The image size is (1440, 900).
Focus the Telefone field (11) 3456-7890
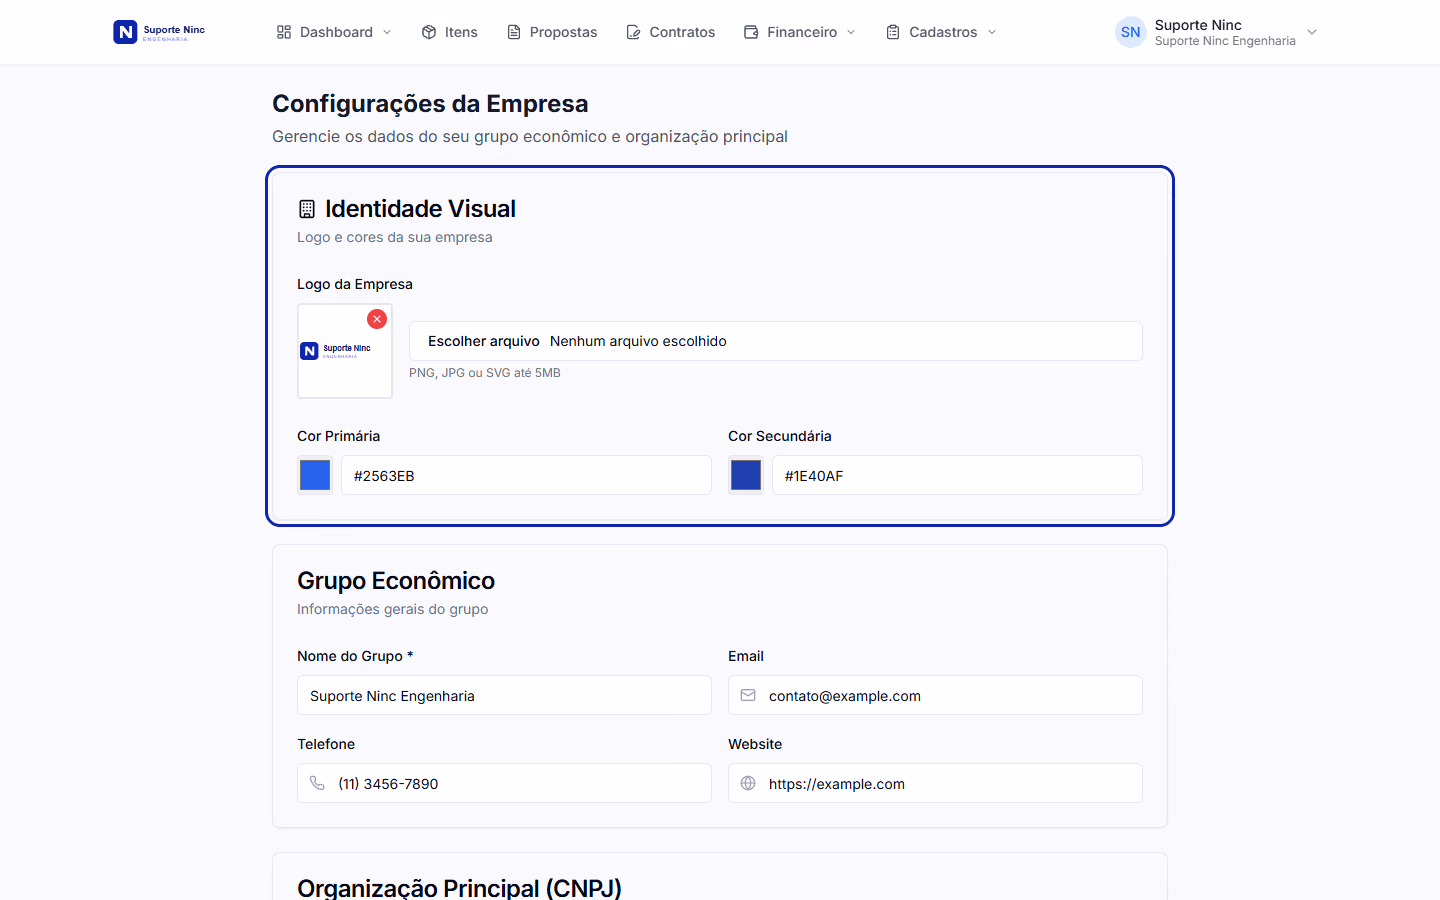point(504,783)
